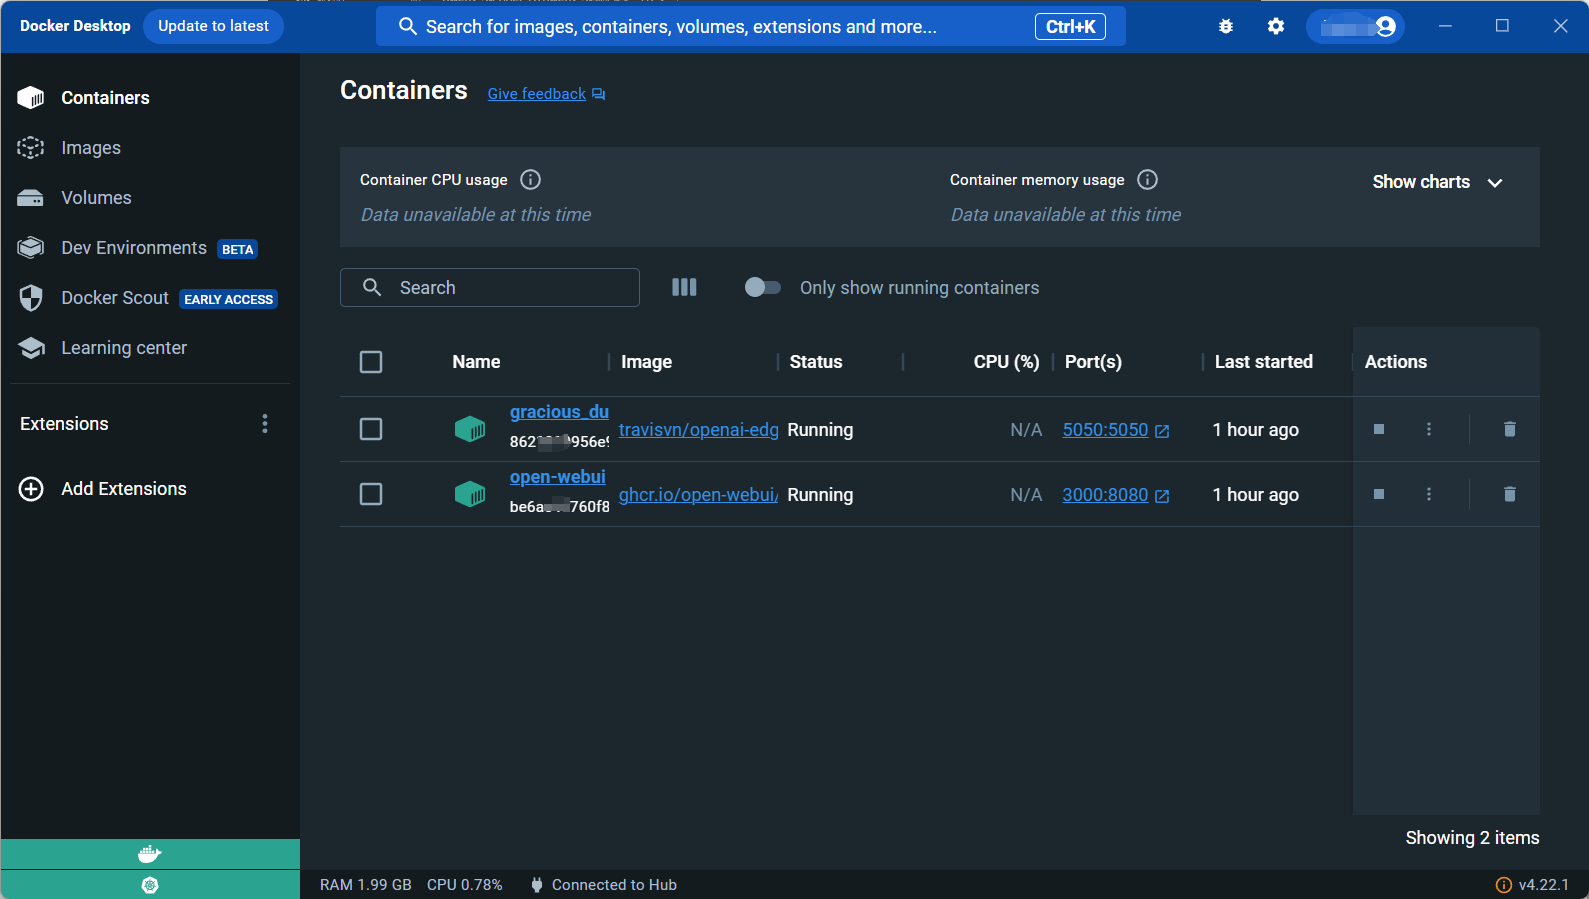Click the memory usage info icon
The width and height of the screenshot is (1589, 899).
(x=1148, y=180)
